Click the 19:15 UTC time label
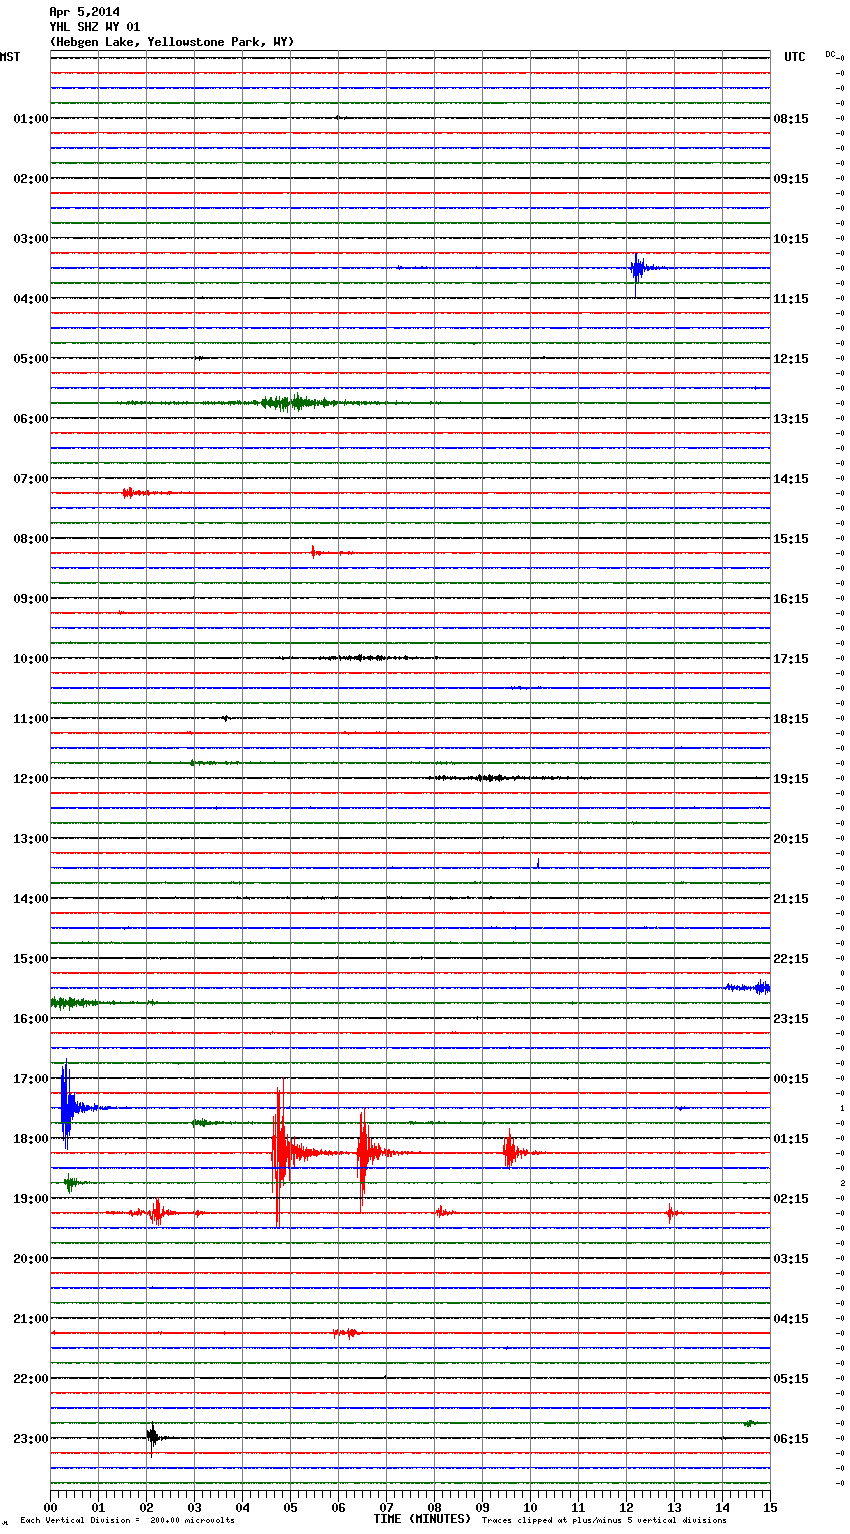Viewport: 850px width, 1534px height. point(791,779)
